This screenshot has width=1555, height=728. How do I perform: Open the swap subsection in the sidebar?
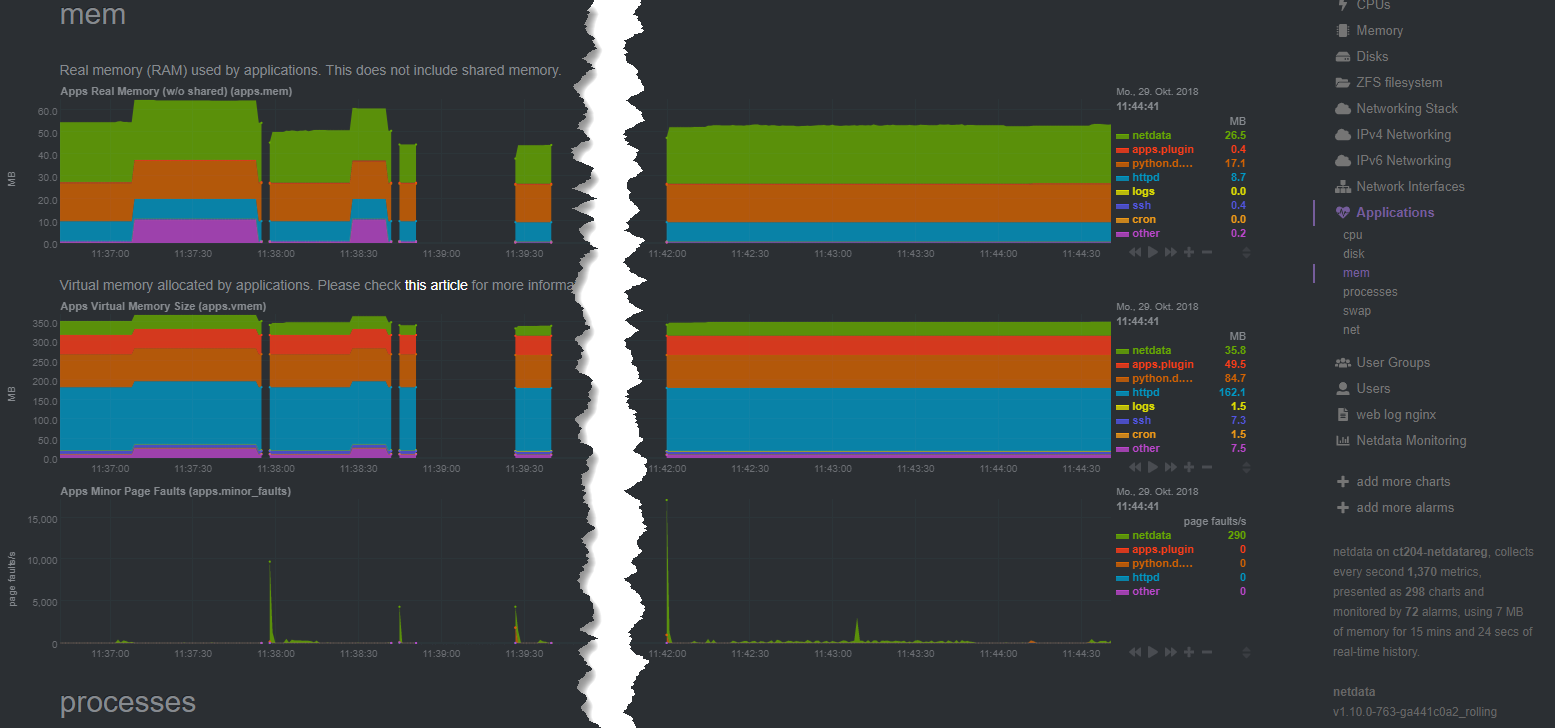[1357, 310]
